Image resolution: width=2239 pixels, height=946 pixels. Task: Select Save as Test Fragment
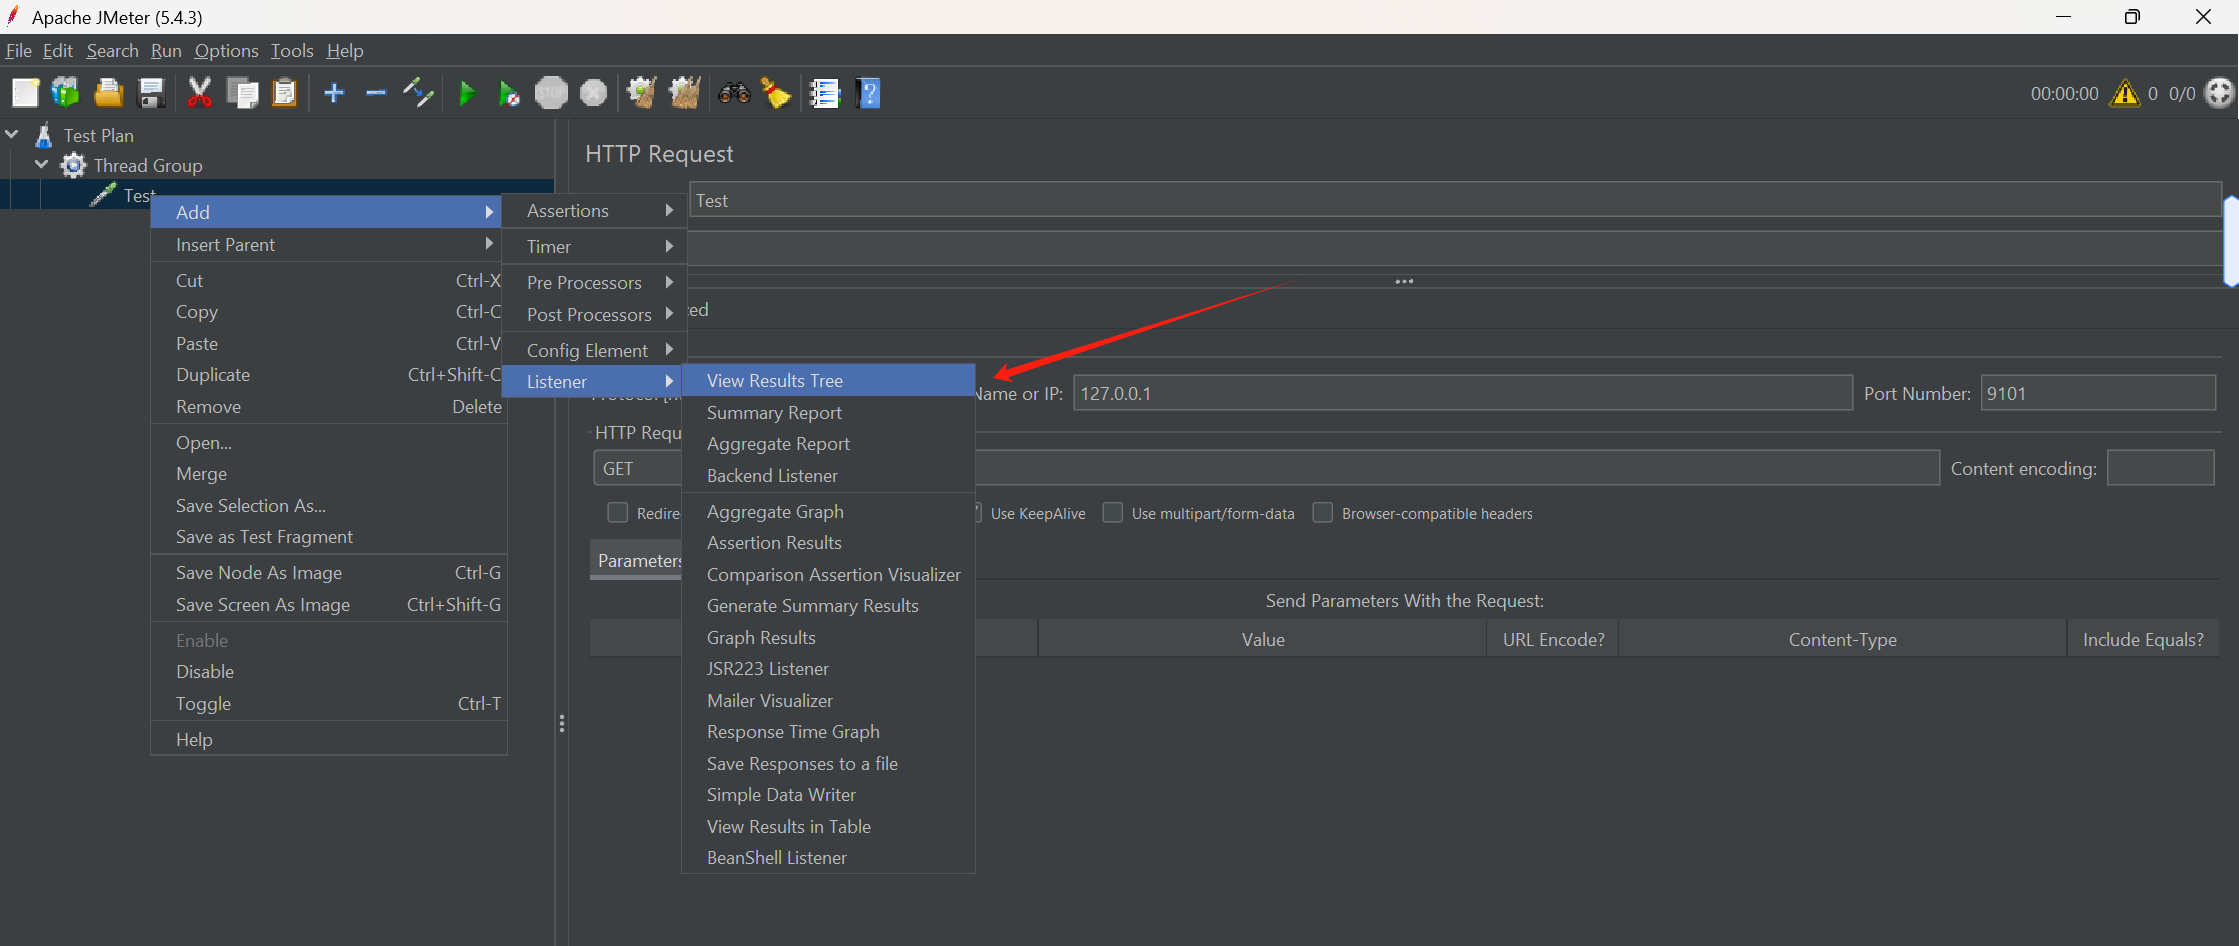[x=328, y=536]
